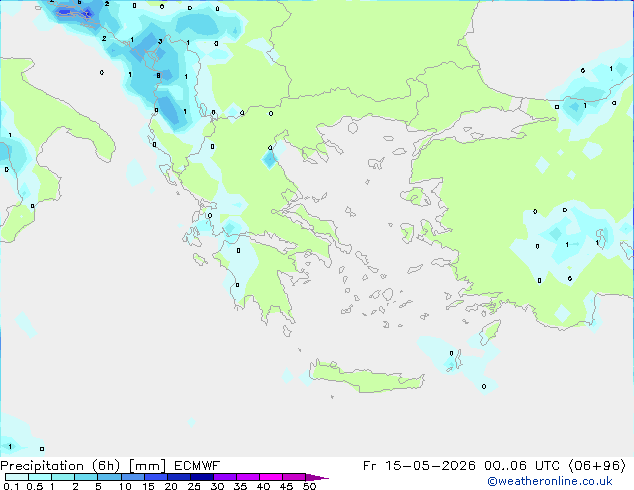Click the dark navy 25–30 mm legend swatch

pos(202,477)
